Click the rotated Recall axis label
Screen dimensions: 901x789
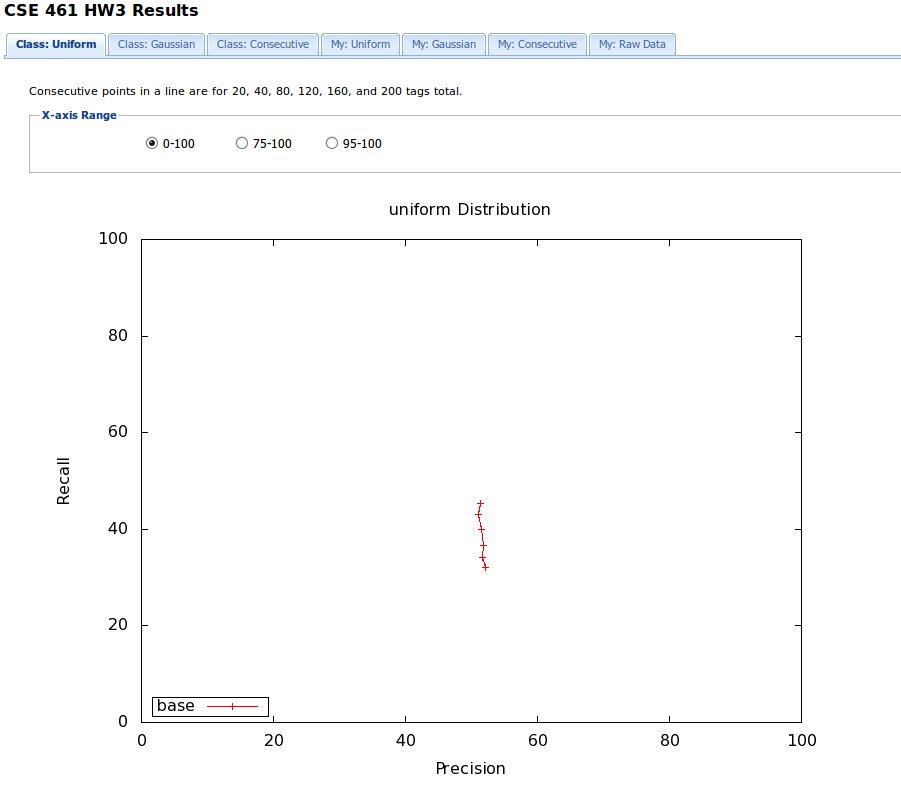tap(64, 480)
